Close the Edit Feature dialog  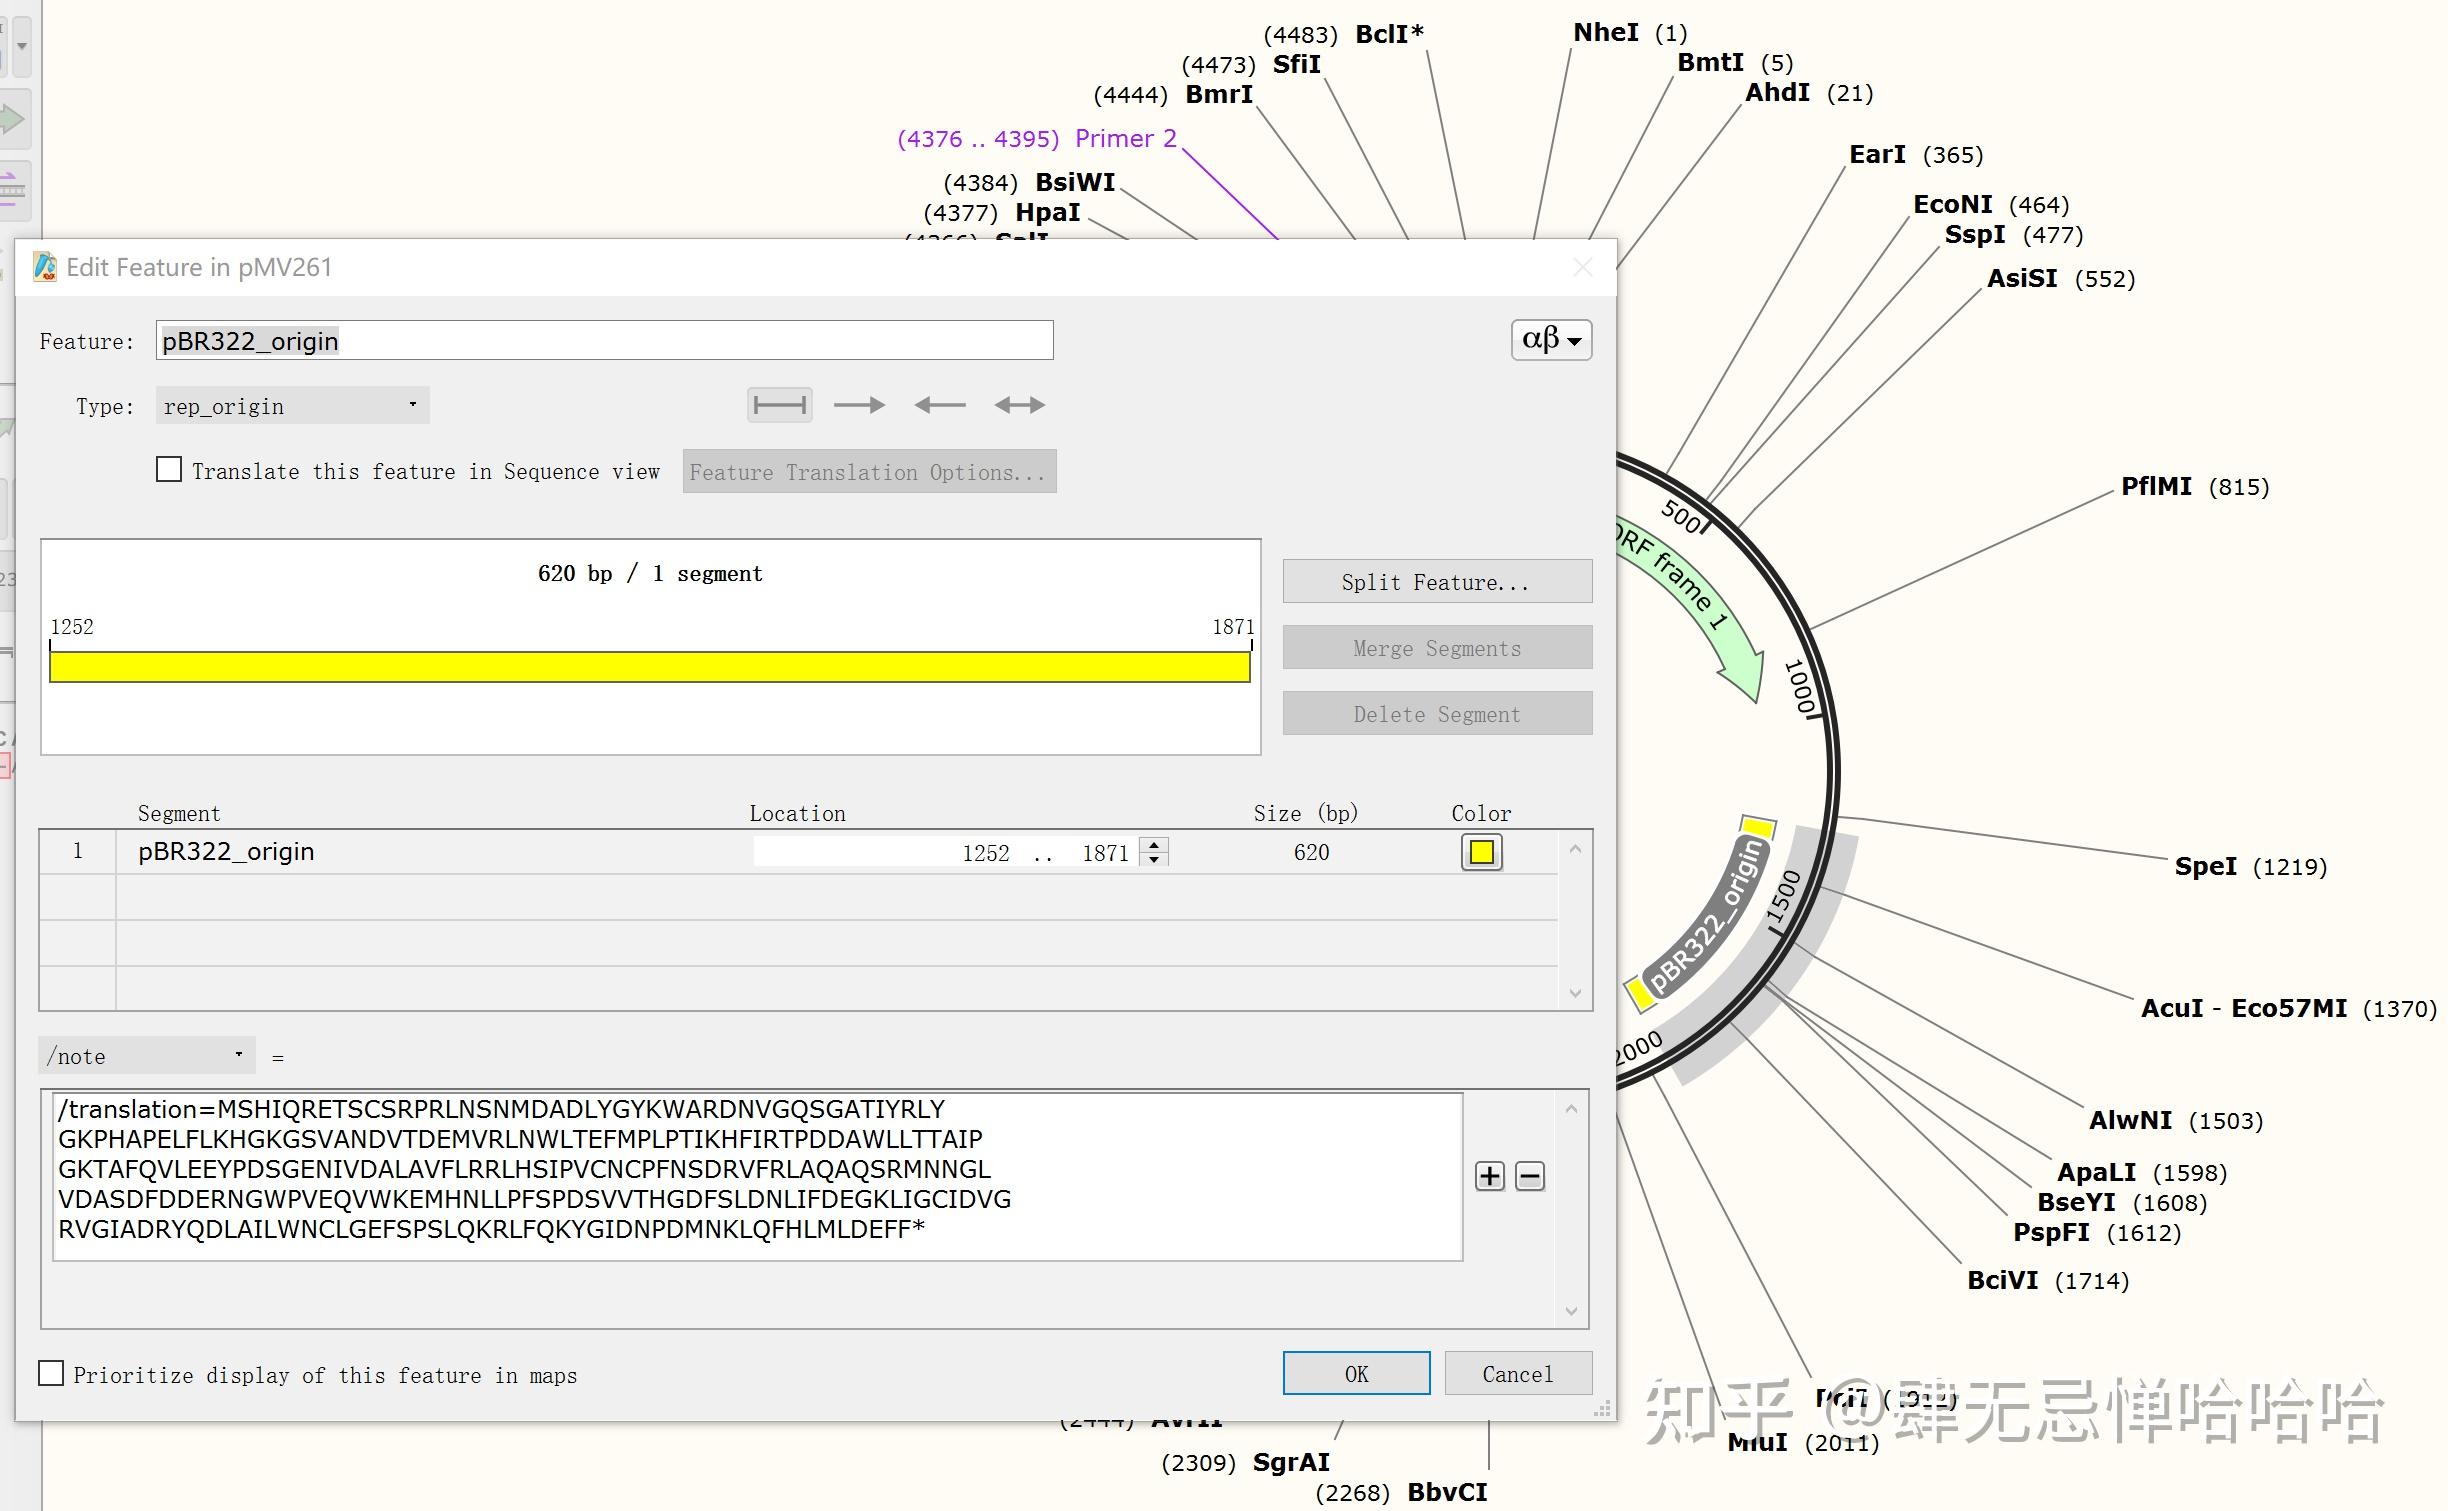[x=1582, y=267]
